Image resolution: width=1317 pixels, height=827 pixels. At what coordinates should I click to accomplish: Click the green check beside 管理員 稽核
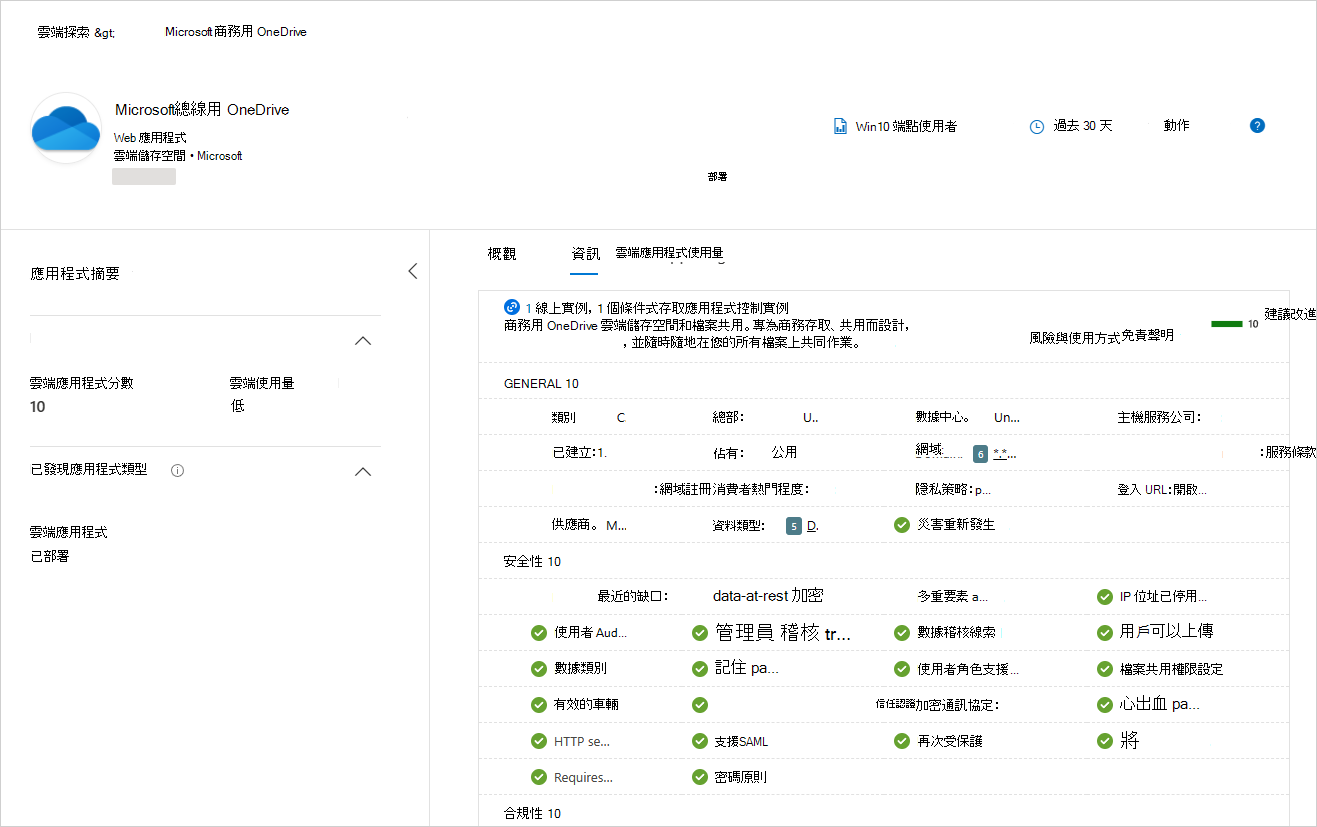coord(700,633)
